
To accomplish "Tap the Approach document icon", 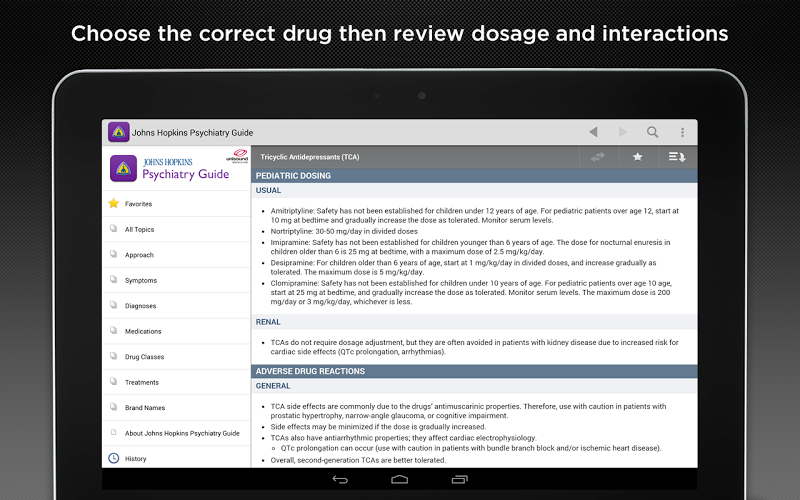I will click(x=114, y=254).
